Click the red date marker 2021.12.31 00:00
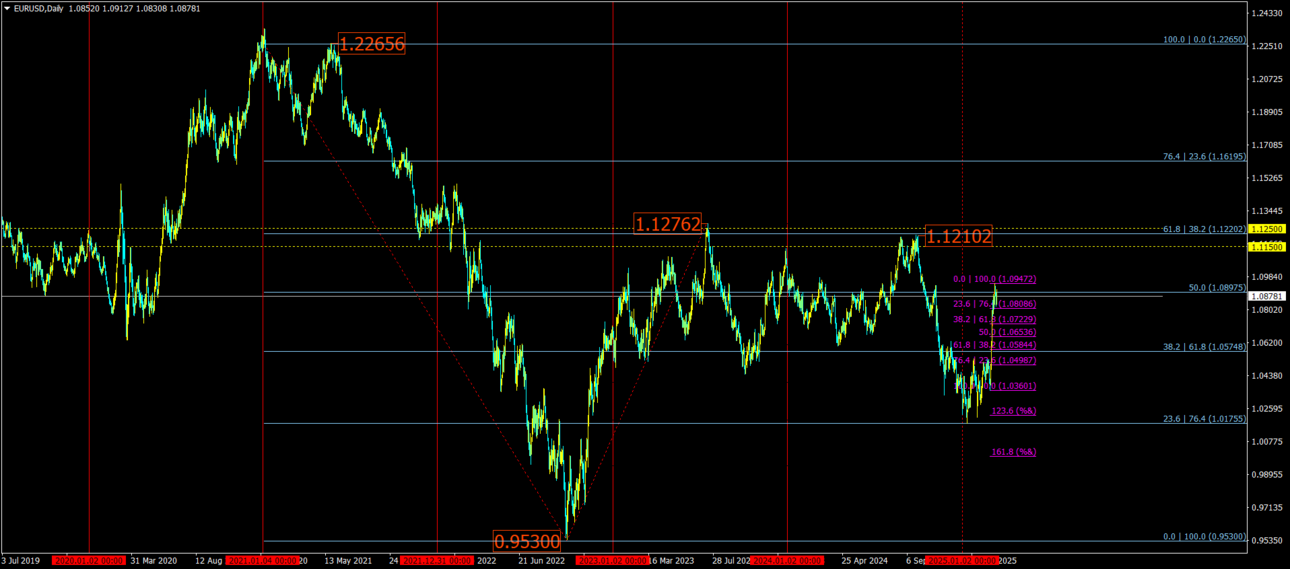 point(437,562)
